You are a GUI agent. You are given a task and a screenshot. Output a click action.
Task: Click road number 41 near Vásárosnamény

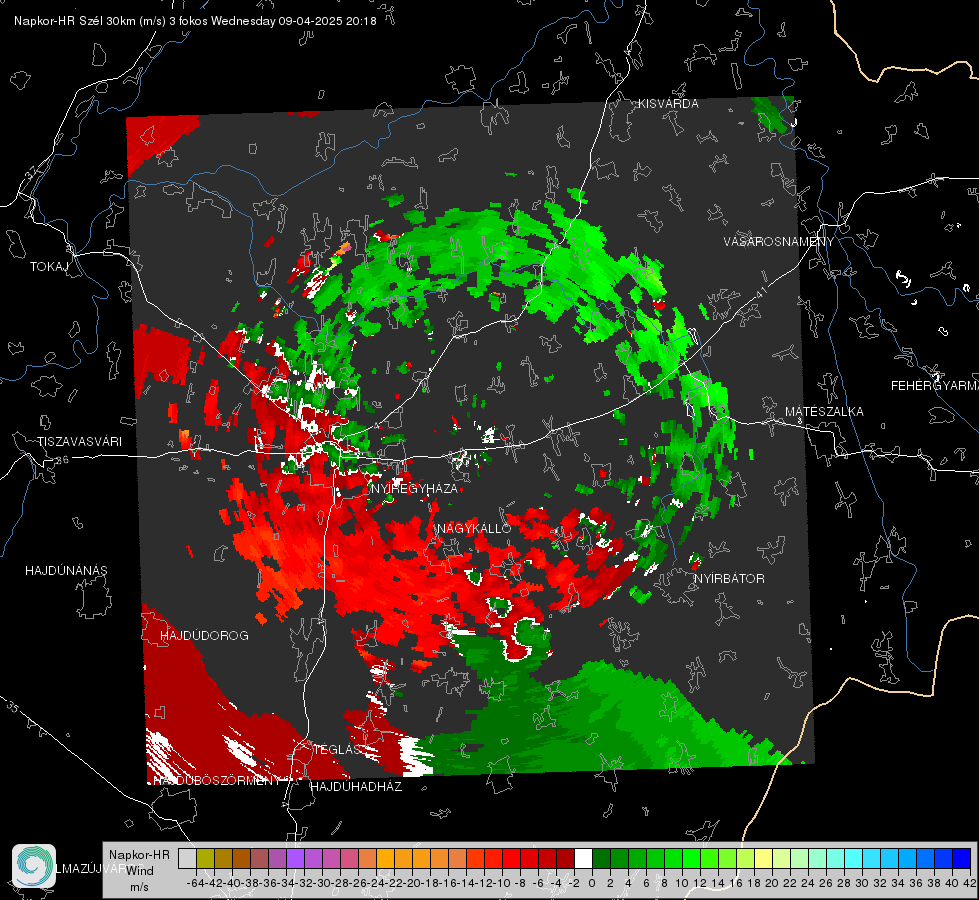tap(760, 292)
